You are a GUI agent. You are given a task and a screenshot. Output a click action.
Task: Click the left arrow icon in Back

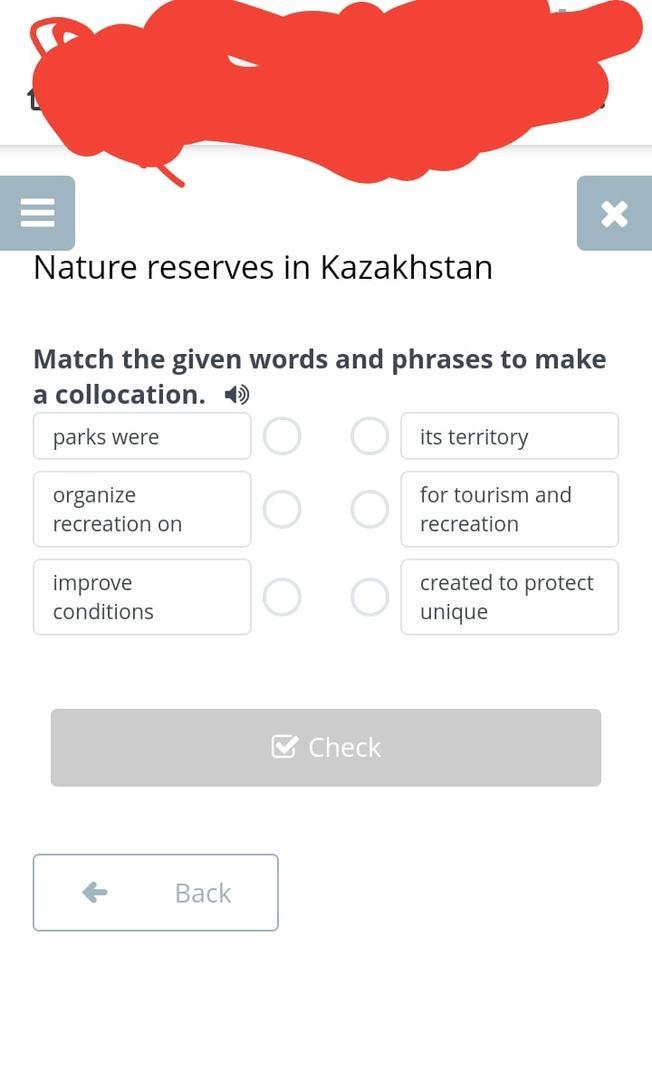pos(95,892)
